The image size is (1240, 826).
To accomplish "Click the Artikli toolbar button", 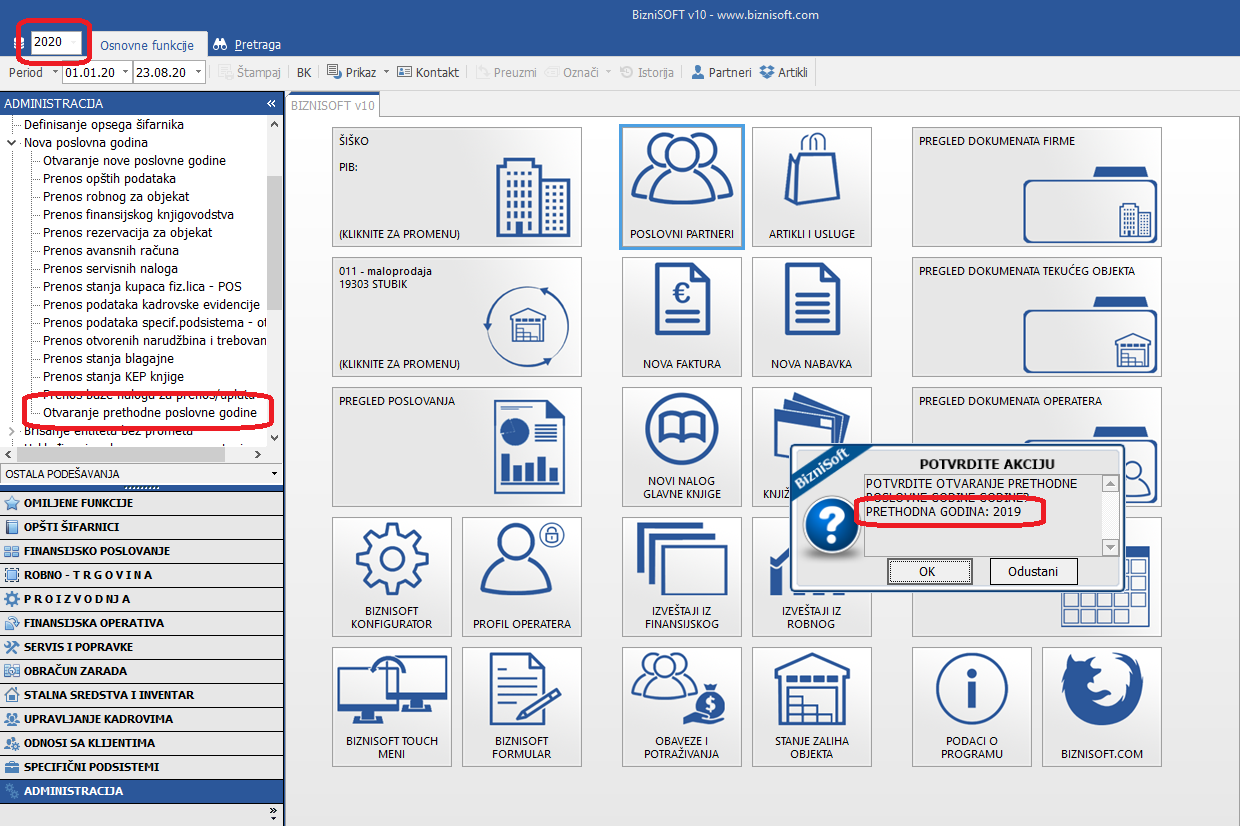I will (784, 72).
